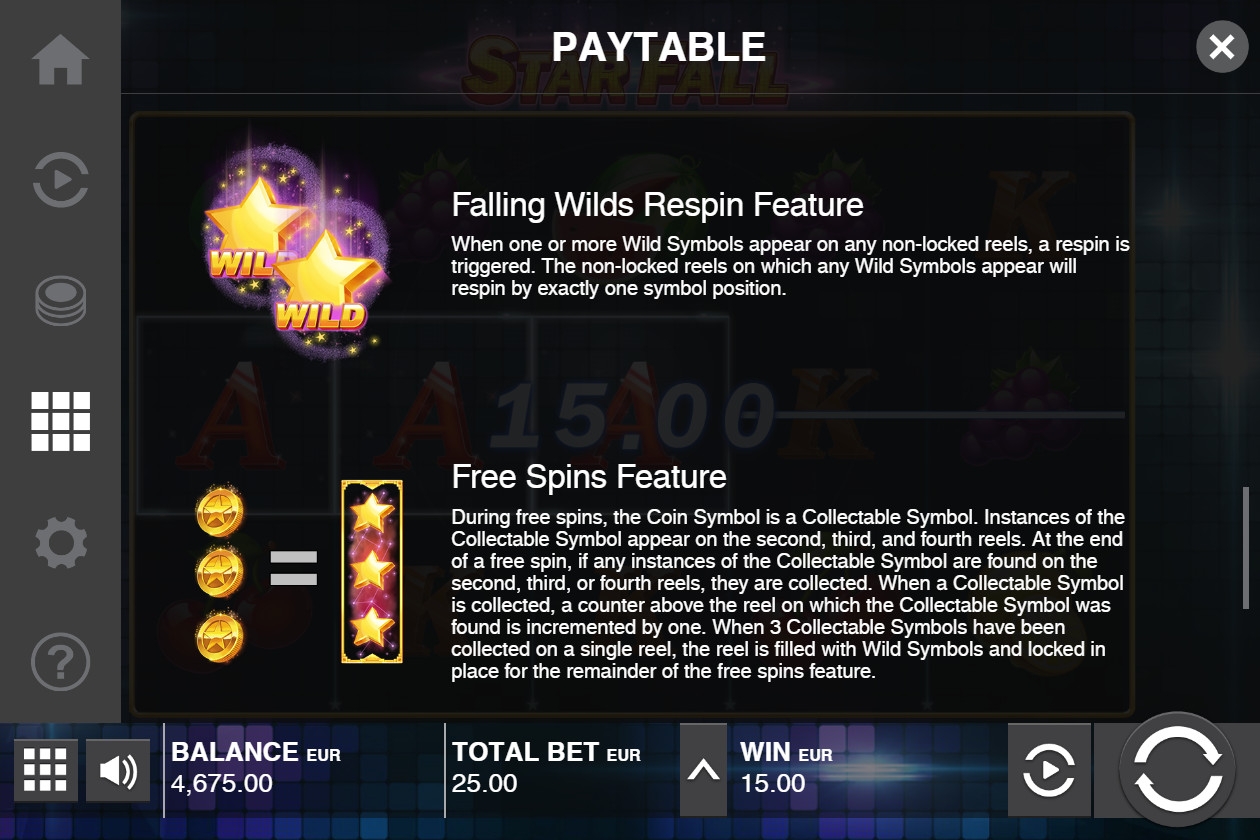
Task: Click the paytable vertical scrollbar thumb
Action: (x=1245, y=547)
